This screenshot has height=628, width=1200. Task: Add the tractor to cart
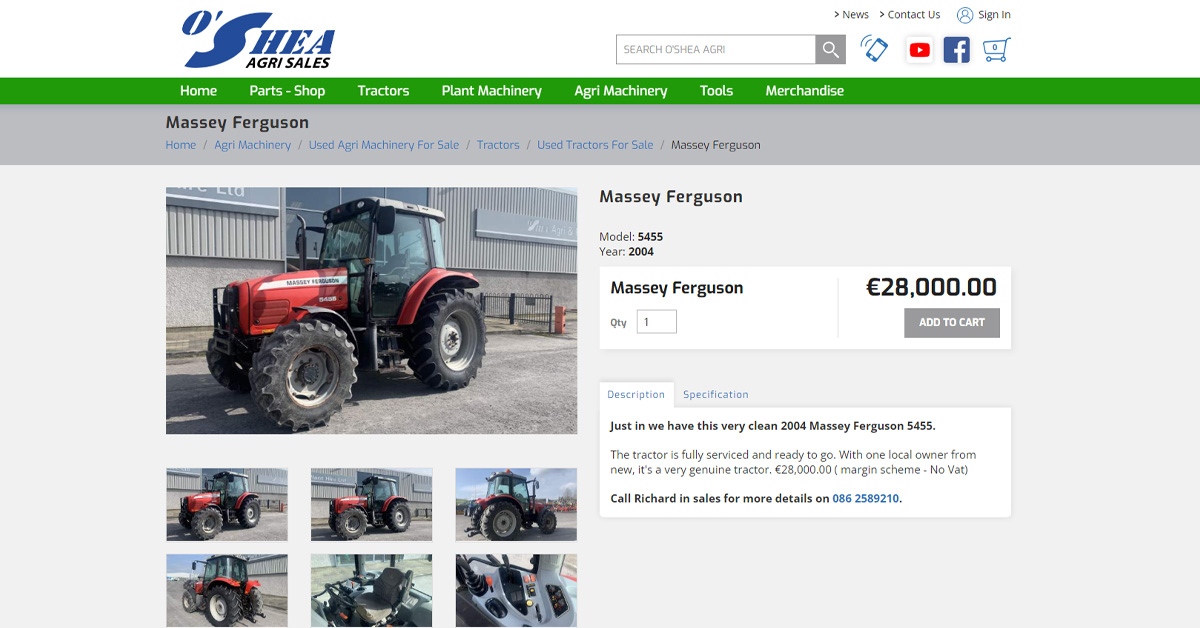(x=952, y=322)
